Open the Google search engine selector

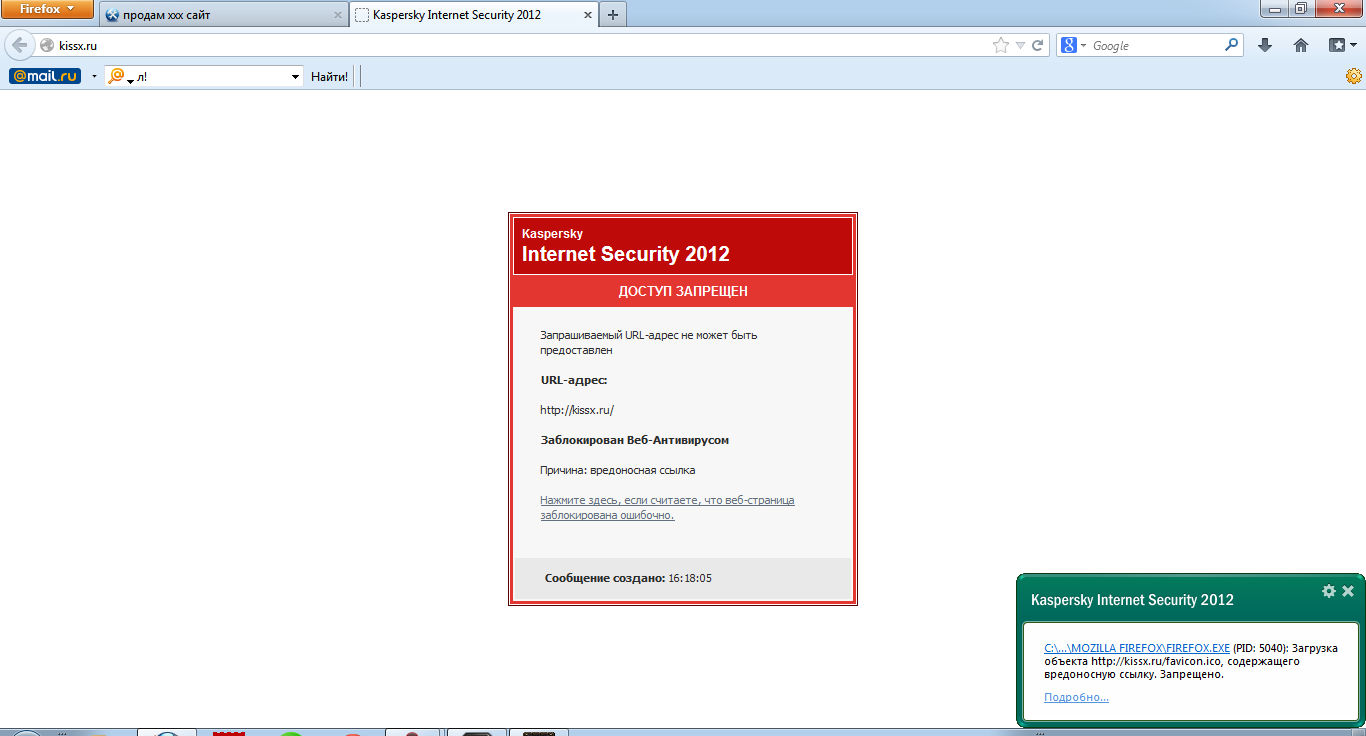point(1073,45)
